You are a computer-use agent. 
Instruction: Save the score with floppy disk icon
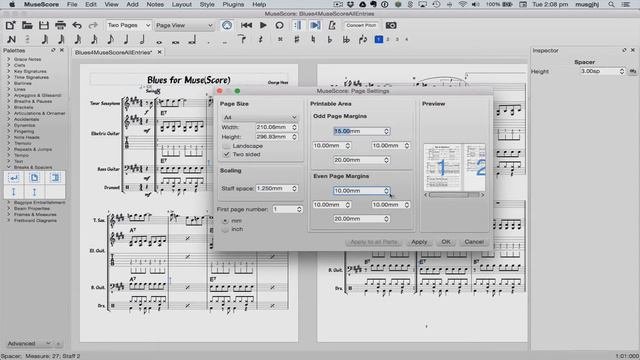[x=44, y=25]
